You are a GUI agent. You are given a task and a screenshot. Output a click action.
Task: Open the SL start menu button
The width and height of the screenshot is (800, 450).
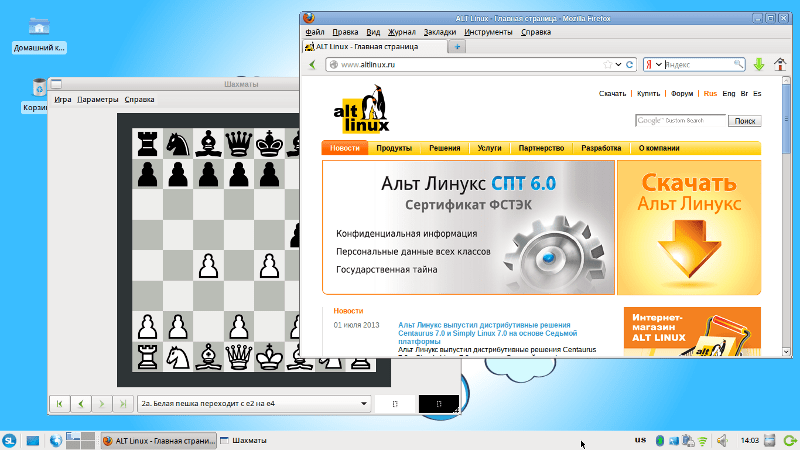pos(9,440)
